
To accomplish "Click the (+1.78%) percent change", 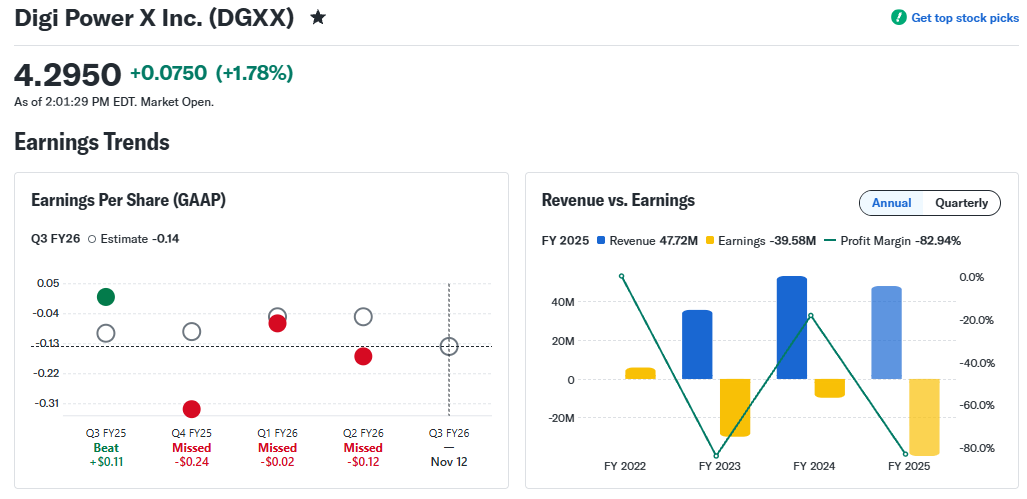I will (254, 73).
